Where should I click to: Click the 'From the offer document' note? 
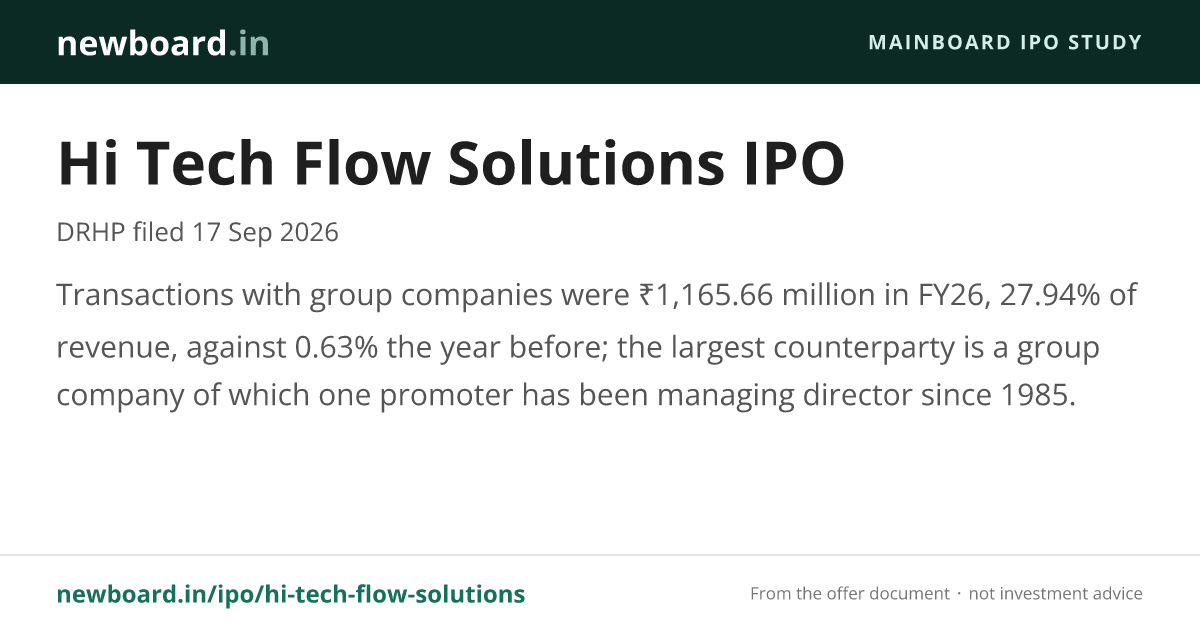[850, 594]
